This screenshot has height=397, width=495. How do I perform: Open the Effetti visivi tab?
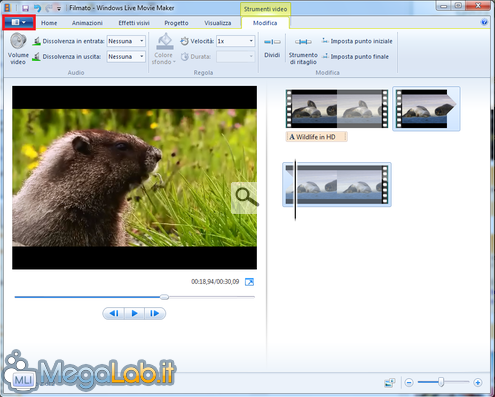134,23
